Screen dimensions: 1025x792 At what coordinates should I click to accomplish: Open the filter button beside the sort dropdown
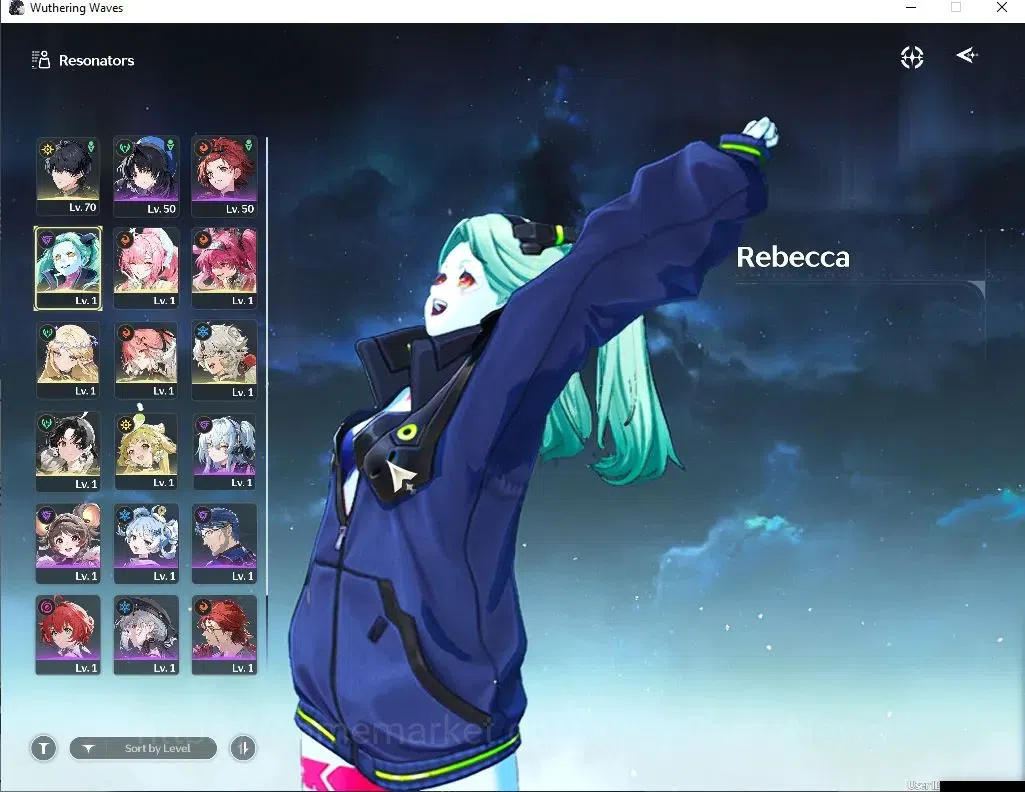click(44, 748)
